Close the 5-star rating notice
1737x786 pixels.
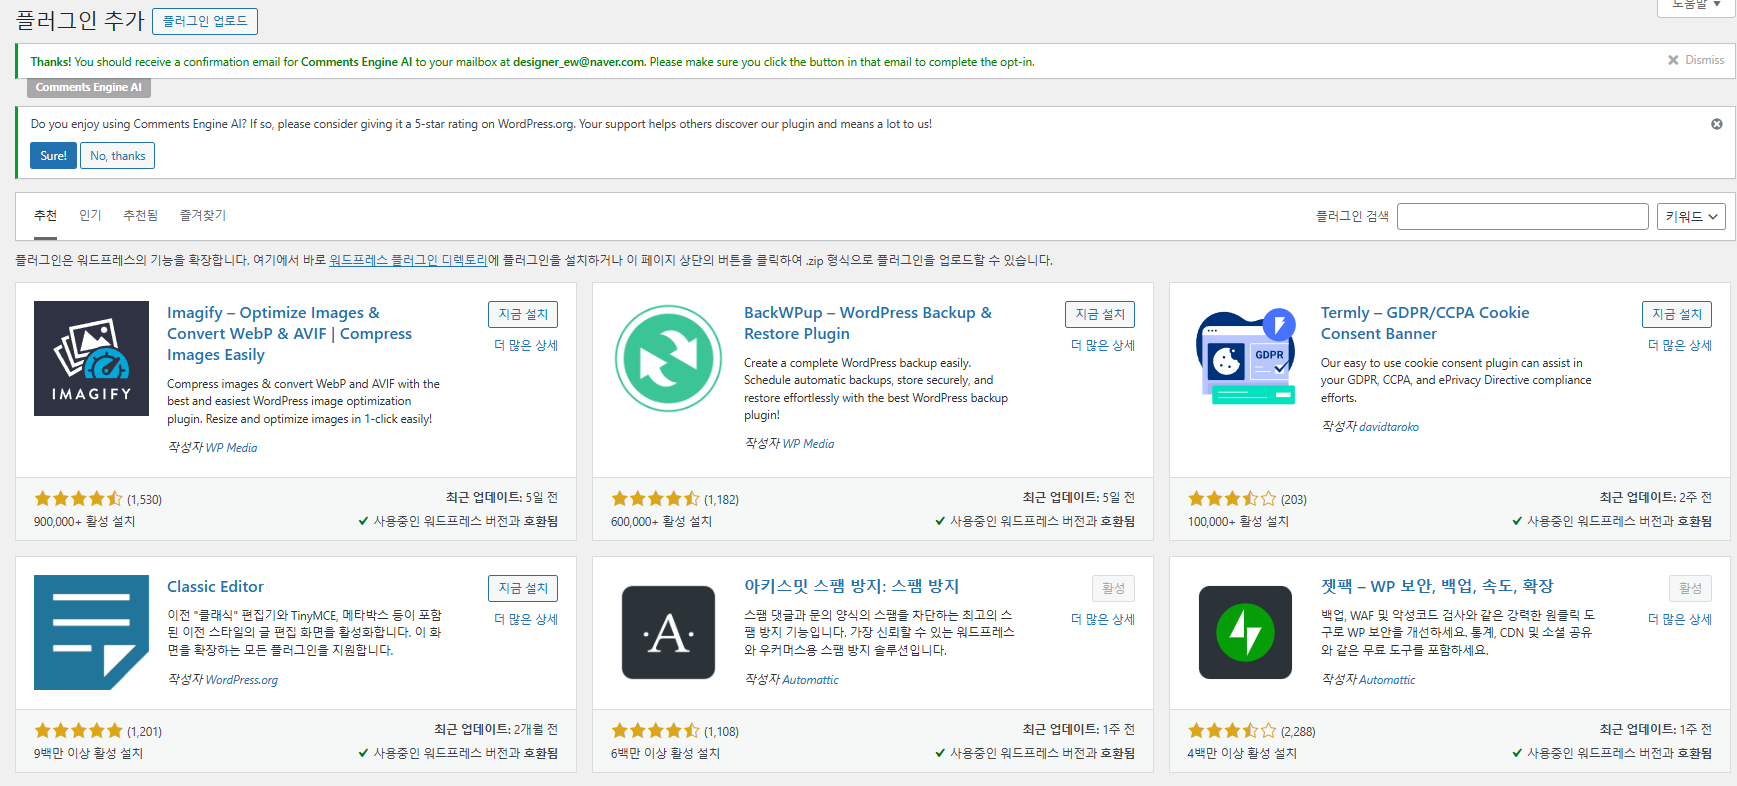1717,124
